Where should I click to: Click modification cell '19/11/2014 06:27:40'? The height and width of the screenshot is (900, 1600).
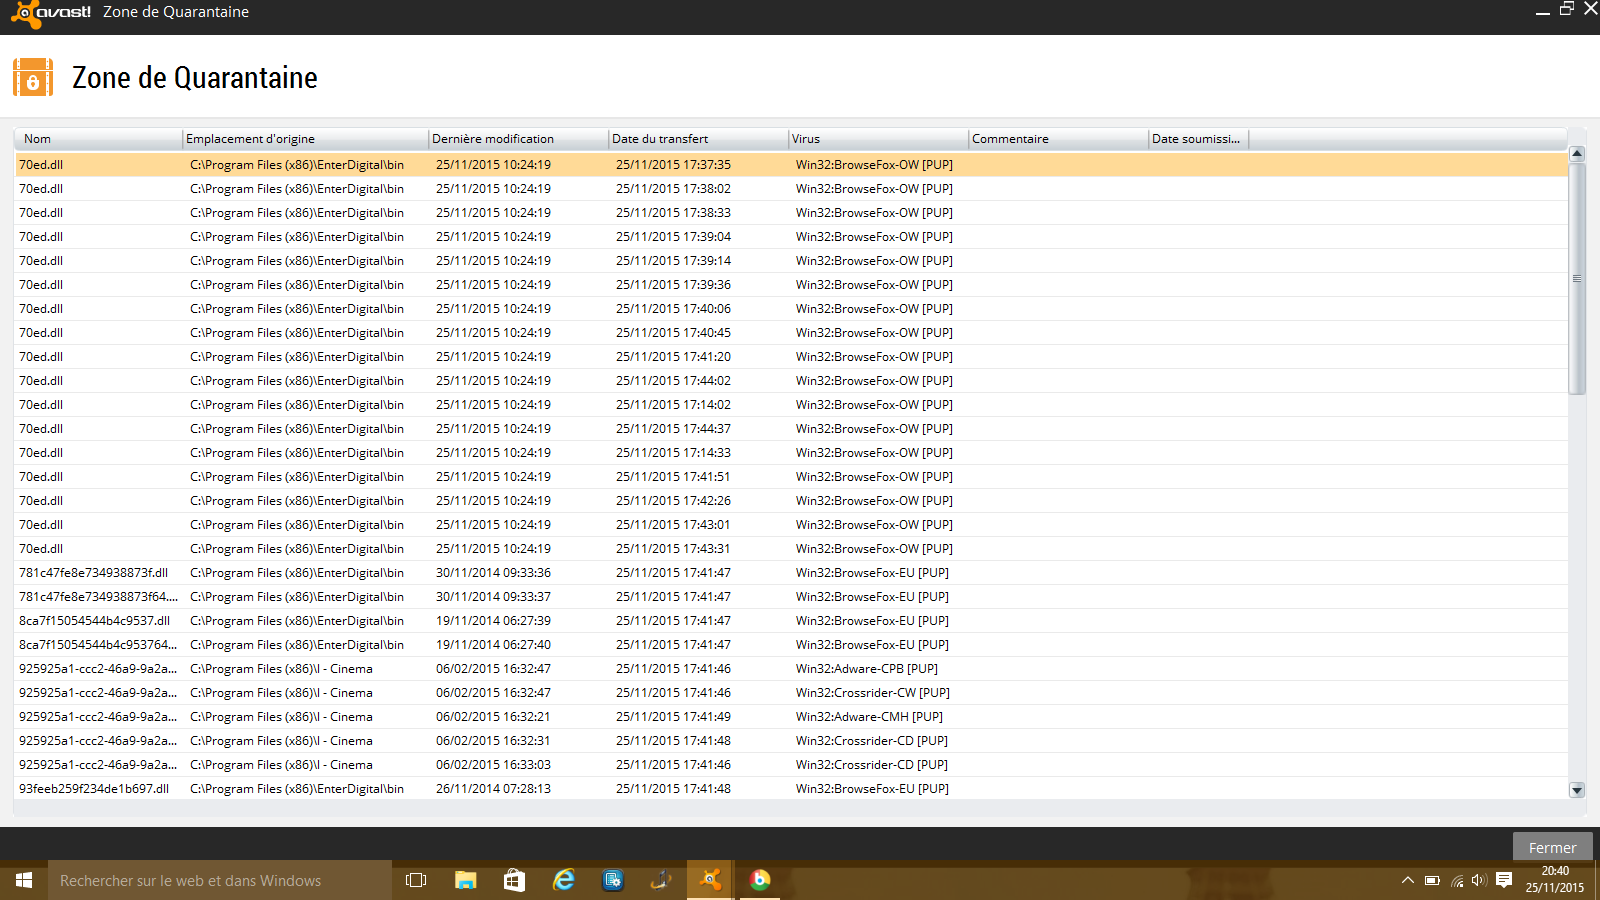(x=493, y=645)
